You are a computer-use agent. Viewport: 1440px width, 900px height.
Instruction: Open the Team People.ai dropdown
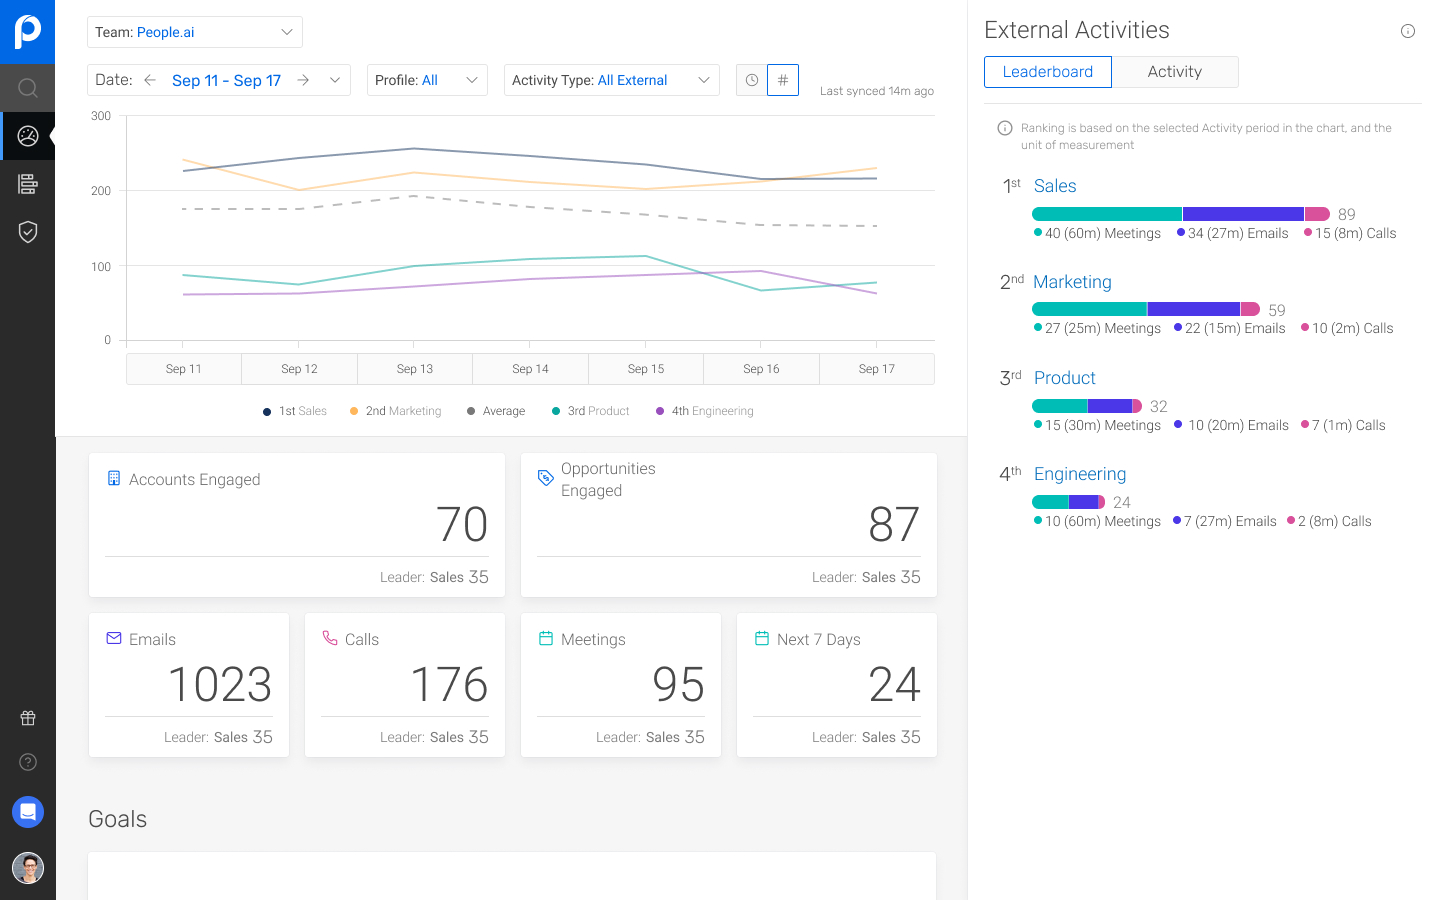195,32
